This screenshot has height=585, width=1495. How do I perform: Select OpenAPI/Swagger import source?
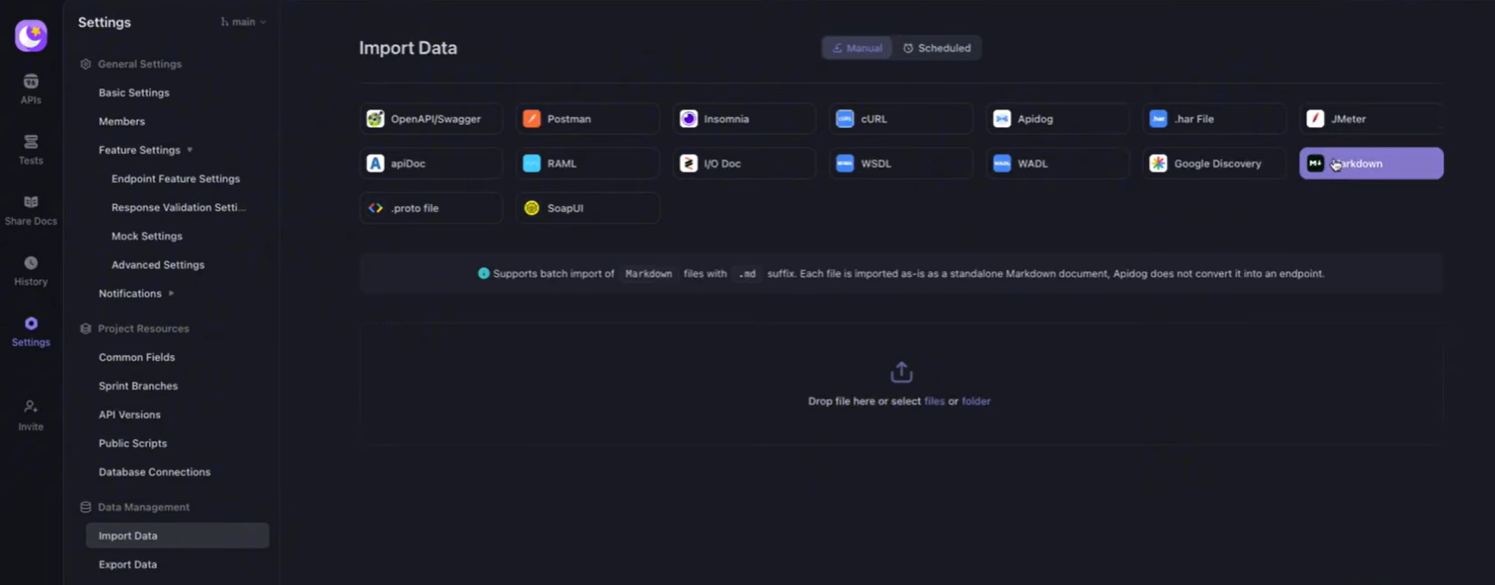coord(431,119)
